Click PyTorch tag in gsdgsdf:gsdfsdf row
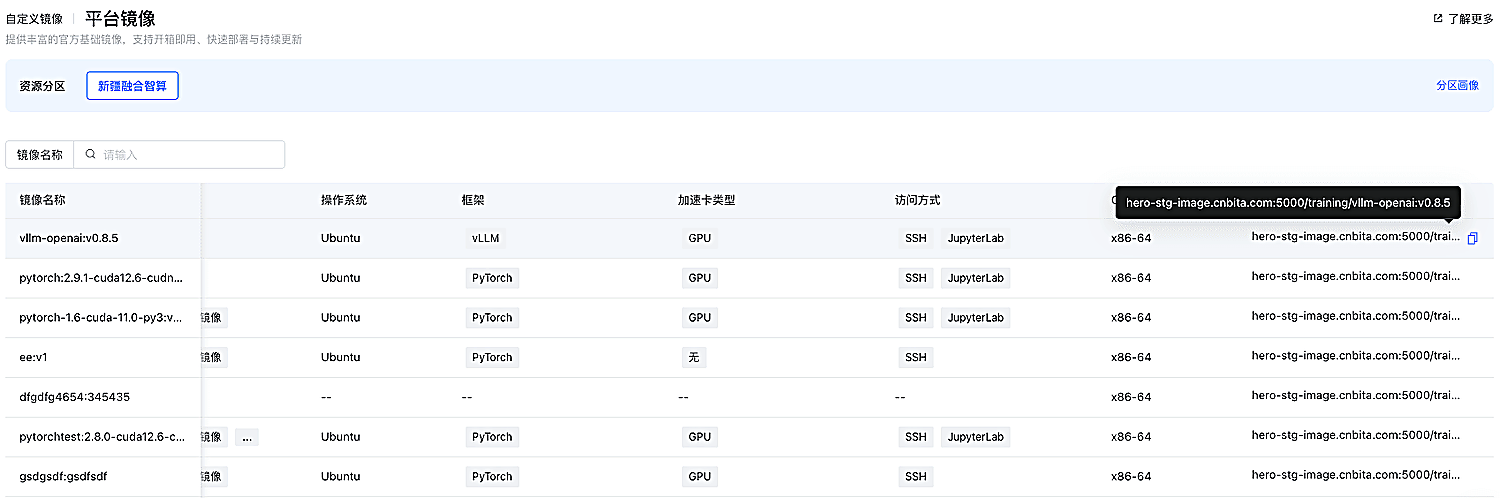This screenshot has width=1500, height=498. point(492,477)
